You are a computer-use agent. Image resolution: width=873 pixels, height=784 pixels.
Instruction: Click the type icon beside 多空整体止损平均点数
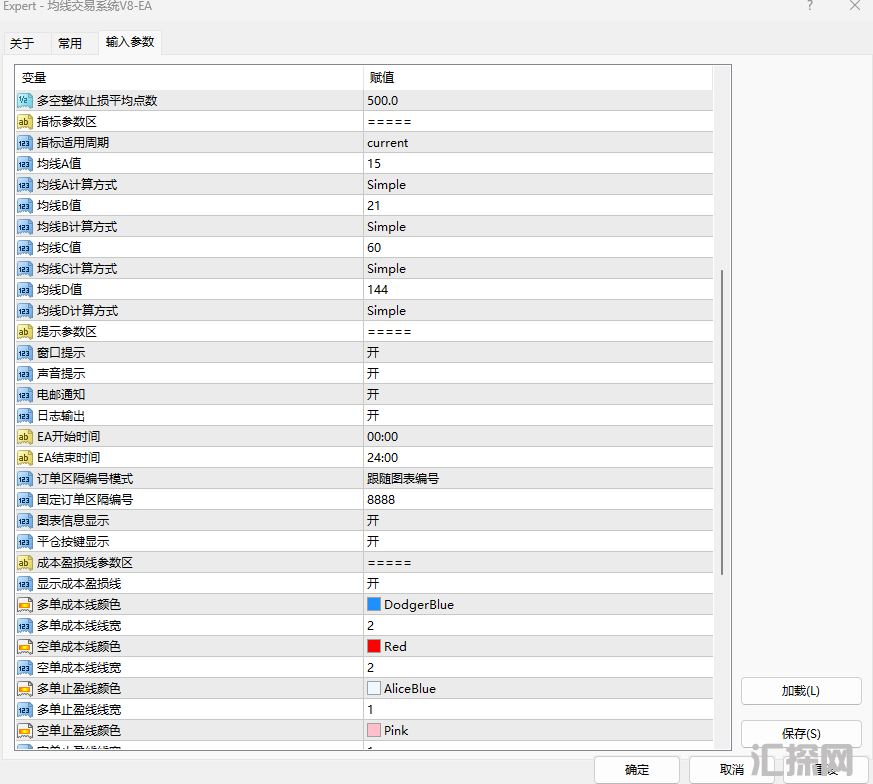click(x=25, y=100)
